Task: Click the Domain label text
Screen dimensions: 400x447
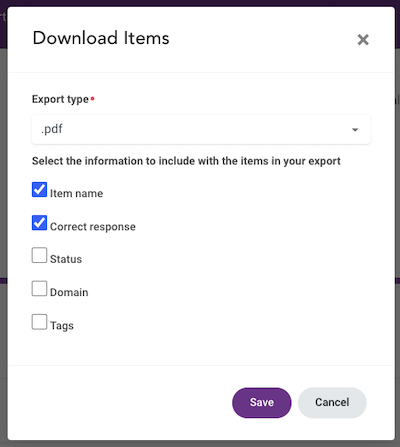Action: (69, 292)
